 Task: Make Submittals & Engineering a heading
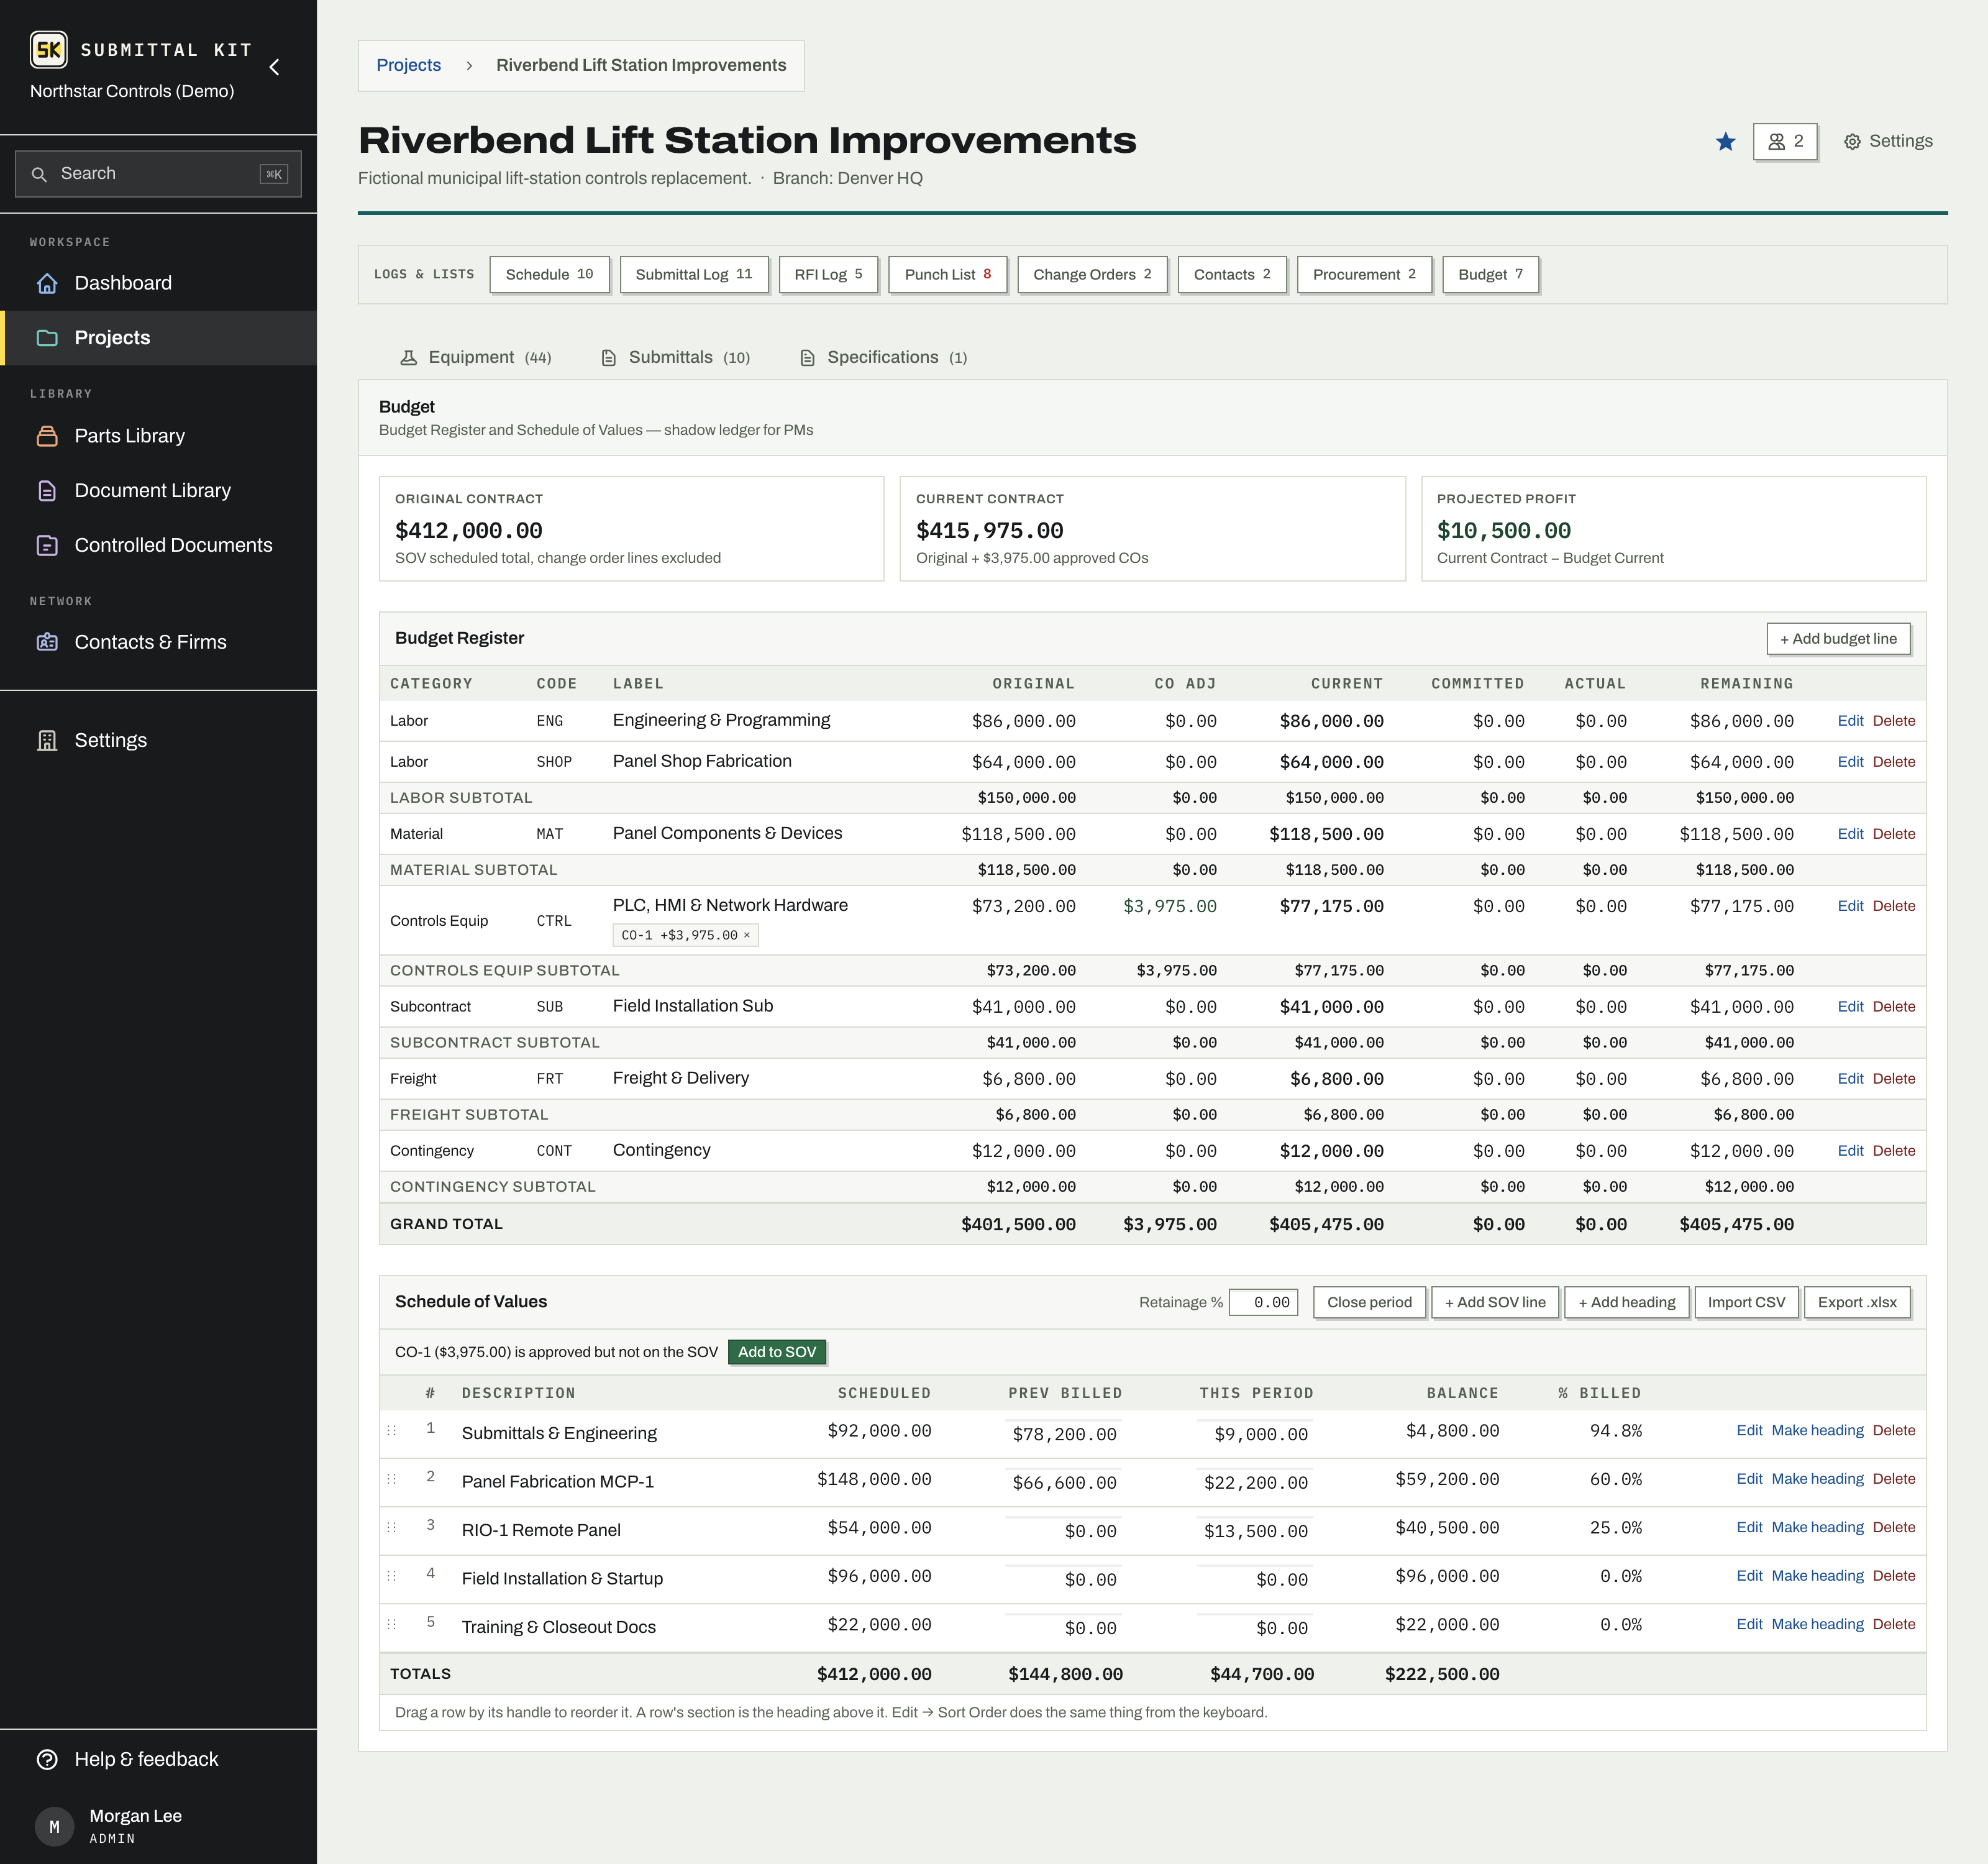coord(1817,1431)
